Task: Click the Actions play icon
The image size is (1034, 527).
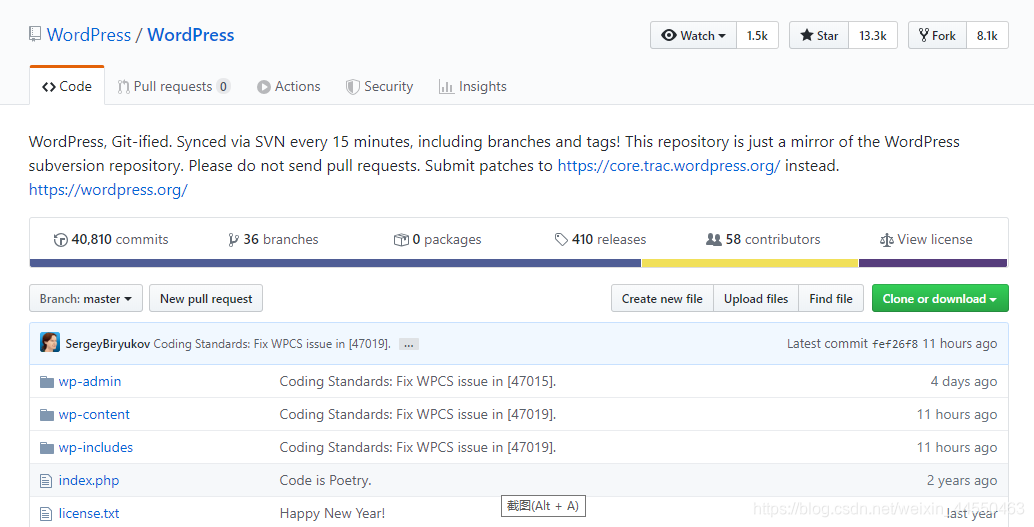Action: click(x=264, y=87)
